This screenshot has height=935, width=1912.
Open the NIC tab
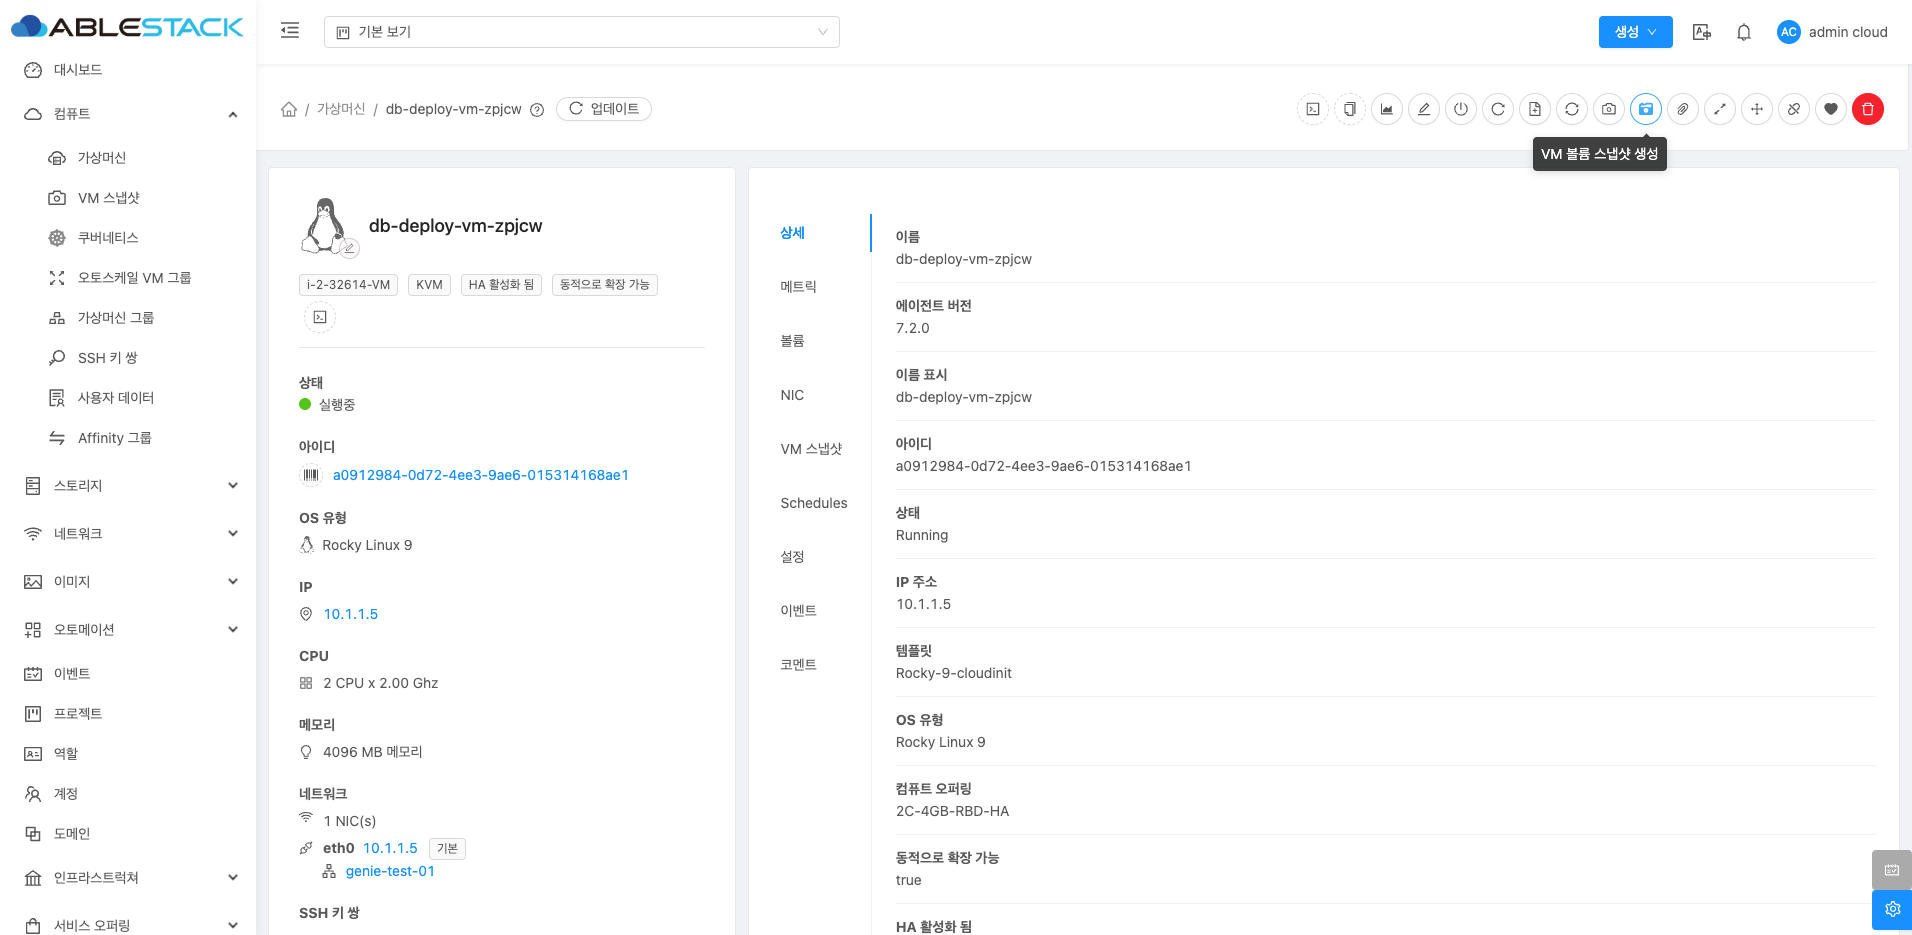792,395
